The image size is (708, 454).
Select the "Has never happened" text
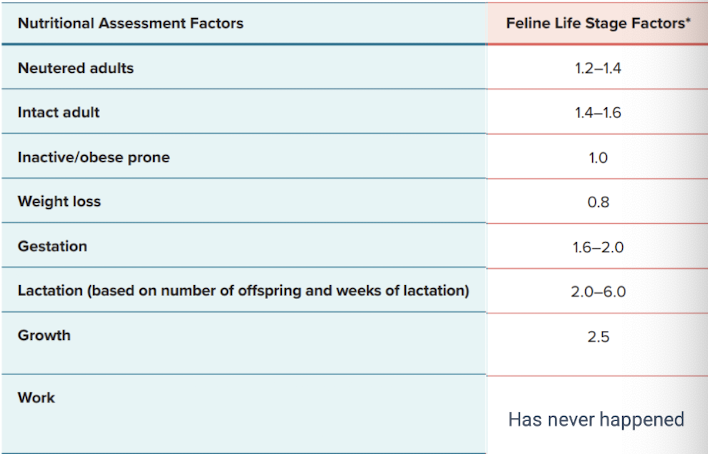pos(596,419)
